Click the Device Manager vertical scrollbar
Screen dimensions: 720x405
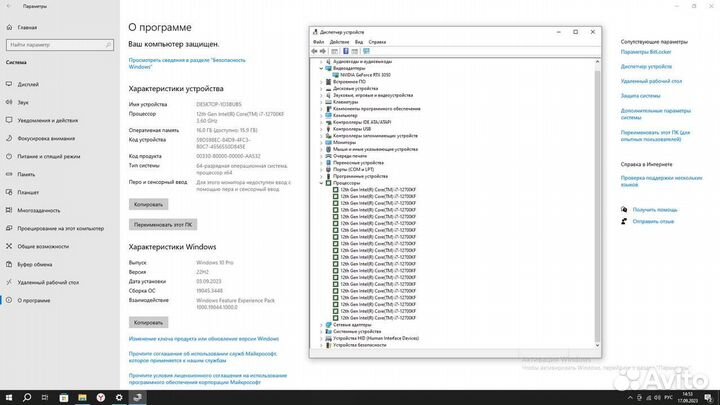click(x=597, y=203)
